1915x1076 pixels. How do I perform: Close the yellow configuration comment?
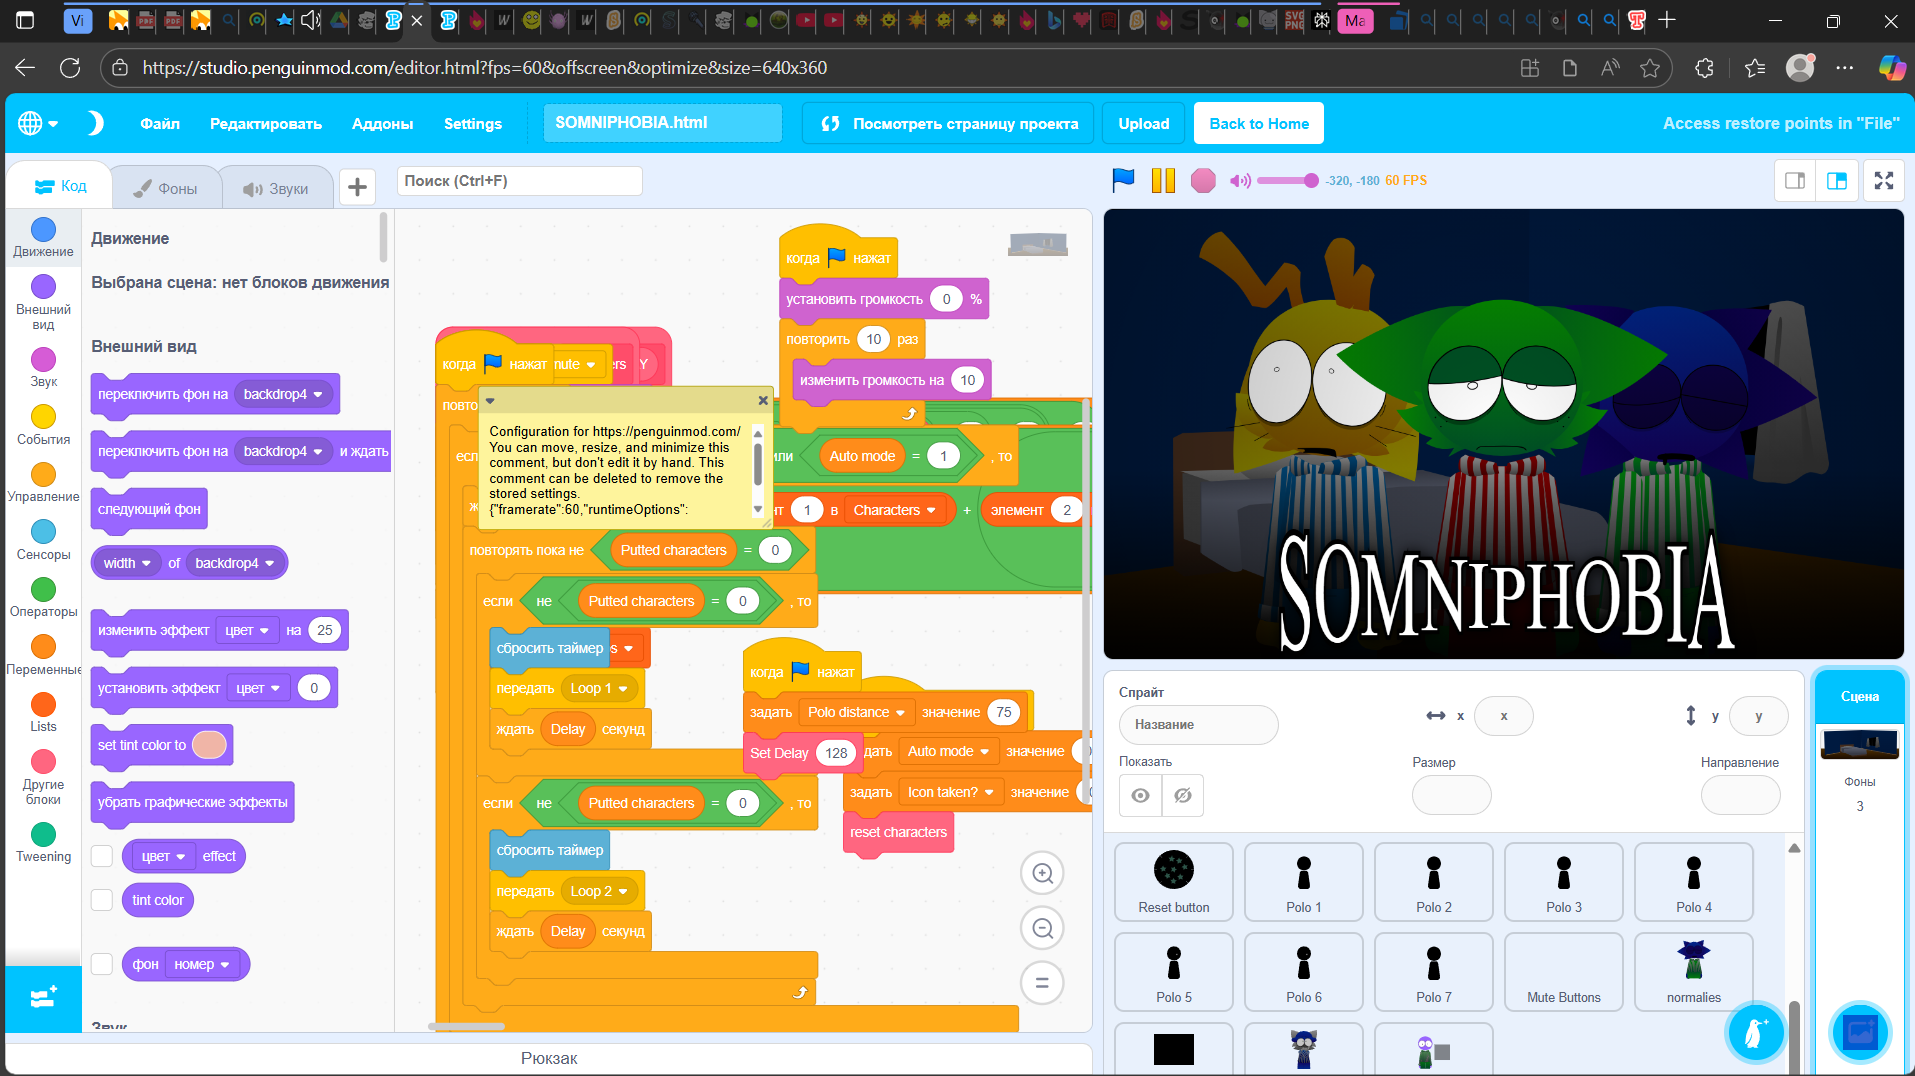(763, 400)
